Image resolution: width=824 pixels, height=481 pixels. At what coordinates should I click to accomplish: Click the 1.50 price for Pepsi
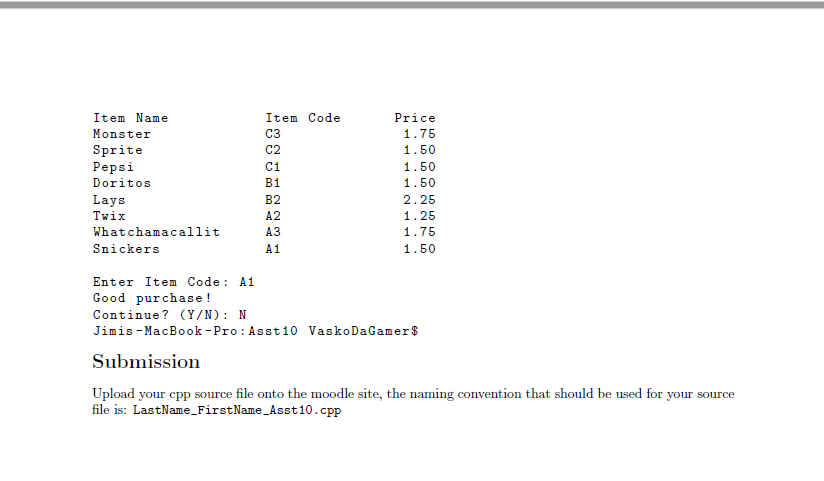tap(419, 167)
